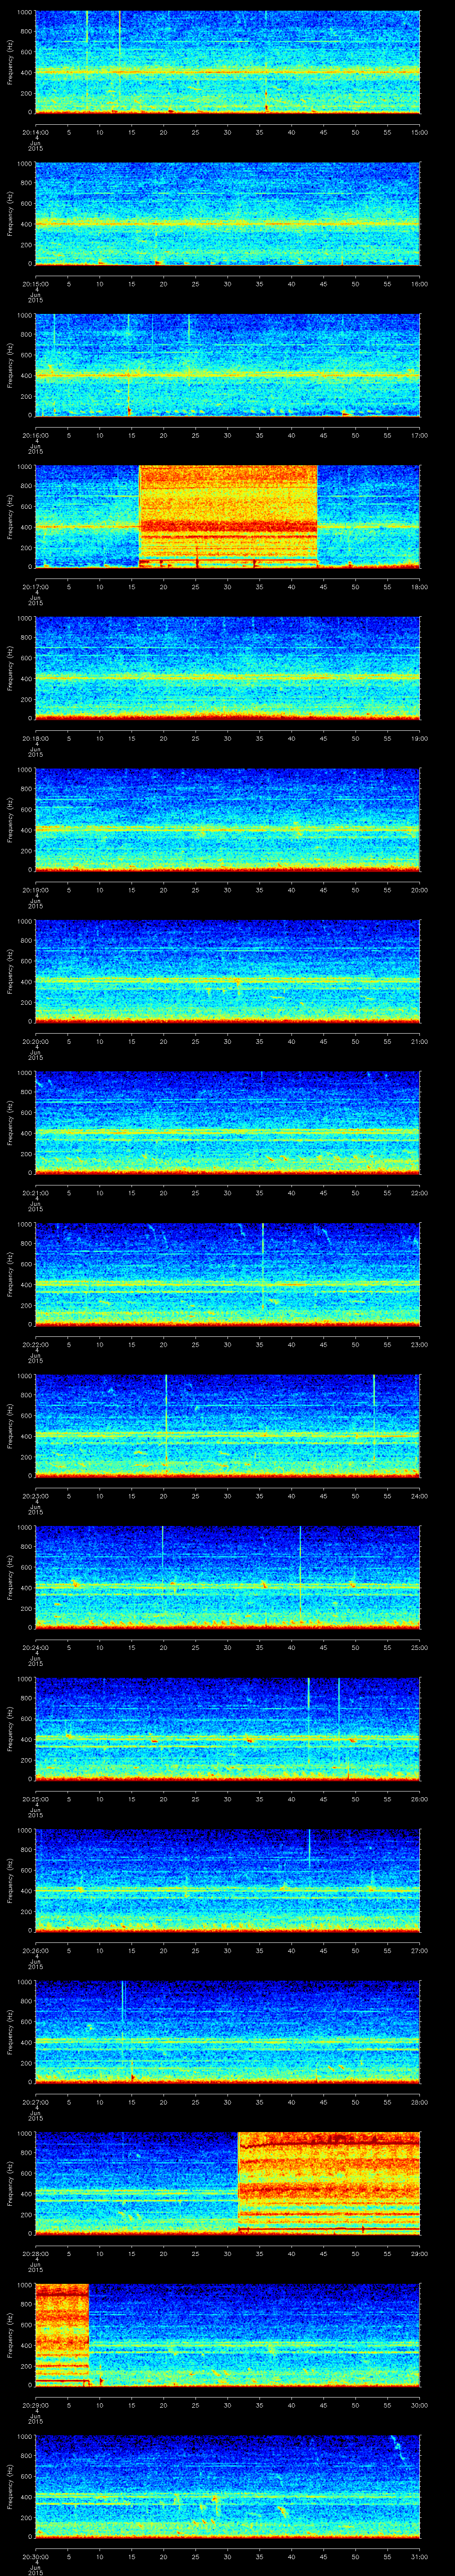Image resolution: width=455 pixels, height=2576 pixels.
Task: Click the 20:21:00 start time label
Action: [35, 1193]
